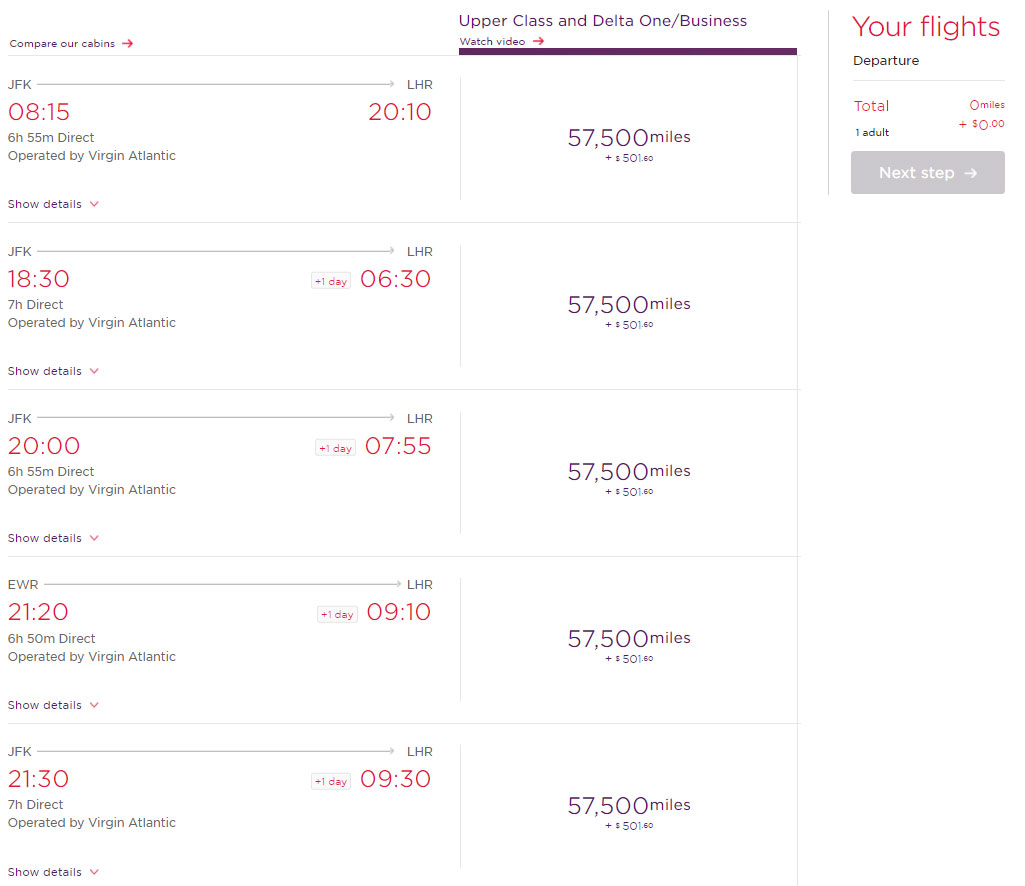Click the chevron for the 08:15 flight details
This screenshot has width=1025, height=886.
pos(94,204)
